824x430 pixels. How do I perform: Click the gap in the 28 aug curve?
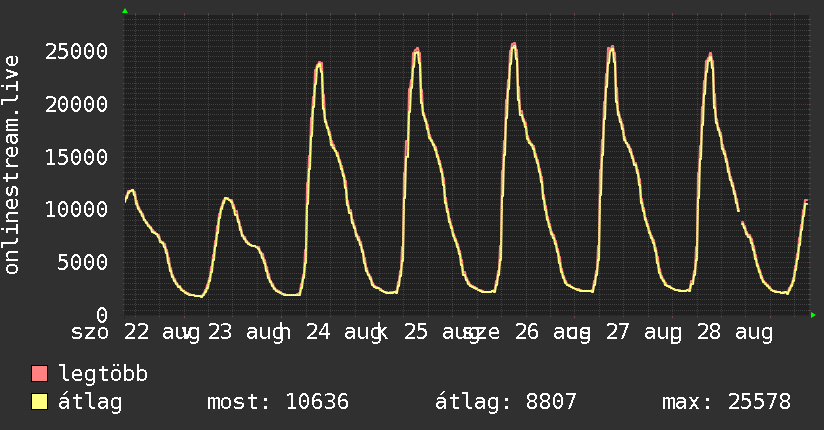click(x=741, y=217)
